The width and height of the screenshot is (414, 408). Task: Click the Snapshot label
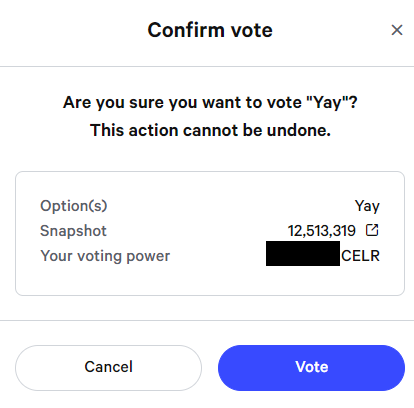tap(73, 231)
